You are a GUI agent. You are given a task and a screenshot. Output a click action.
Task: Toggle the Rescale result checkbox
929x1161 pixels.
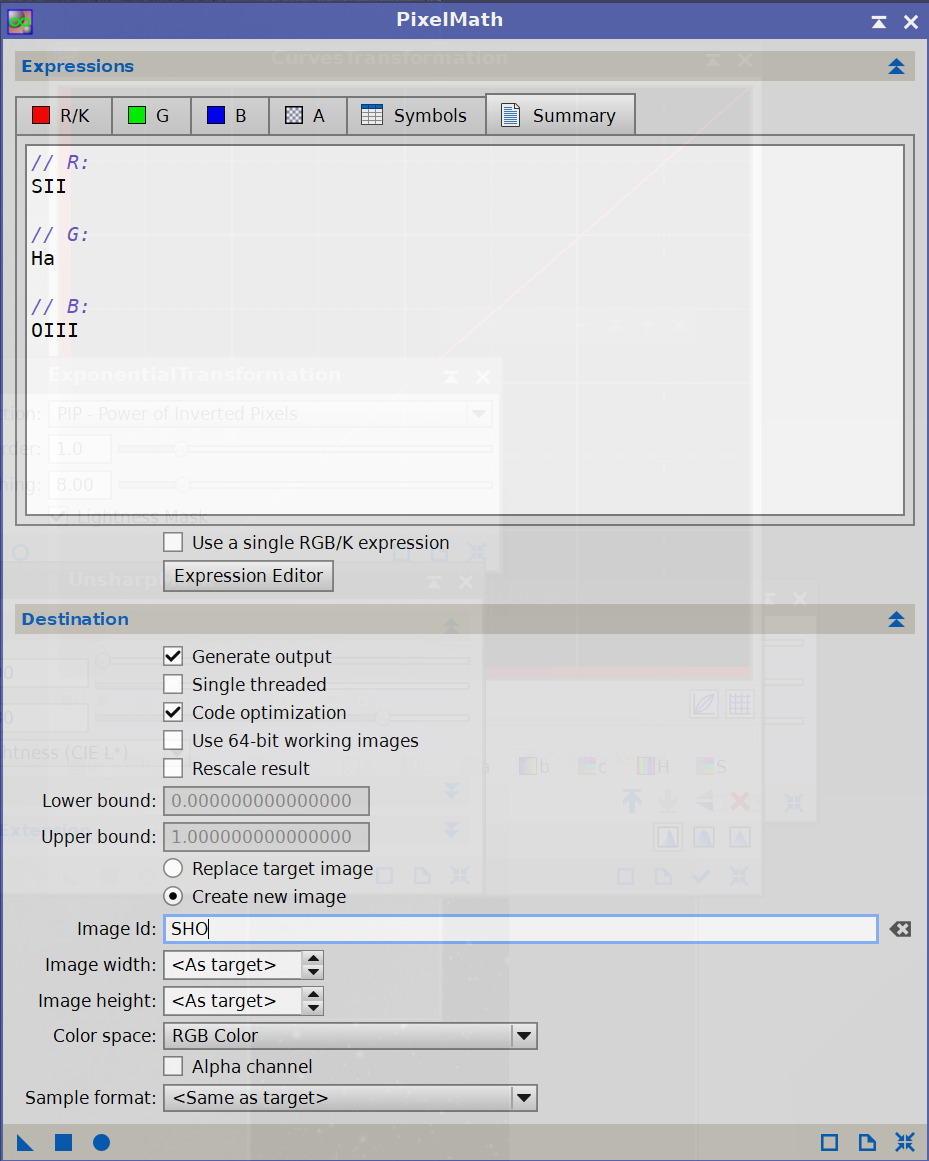[x=173, y=769]
